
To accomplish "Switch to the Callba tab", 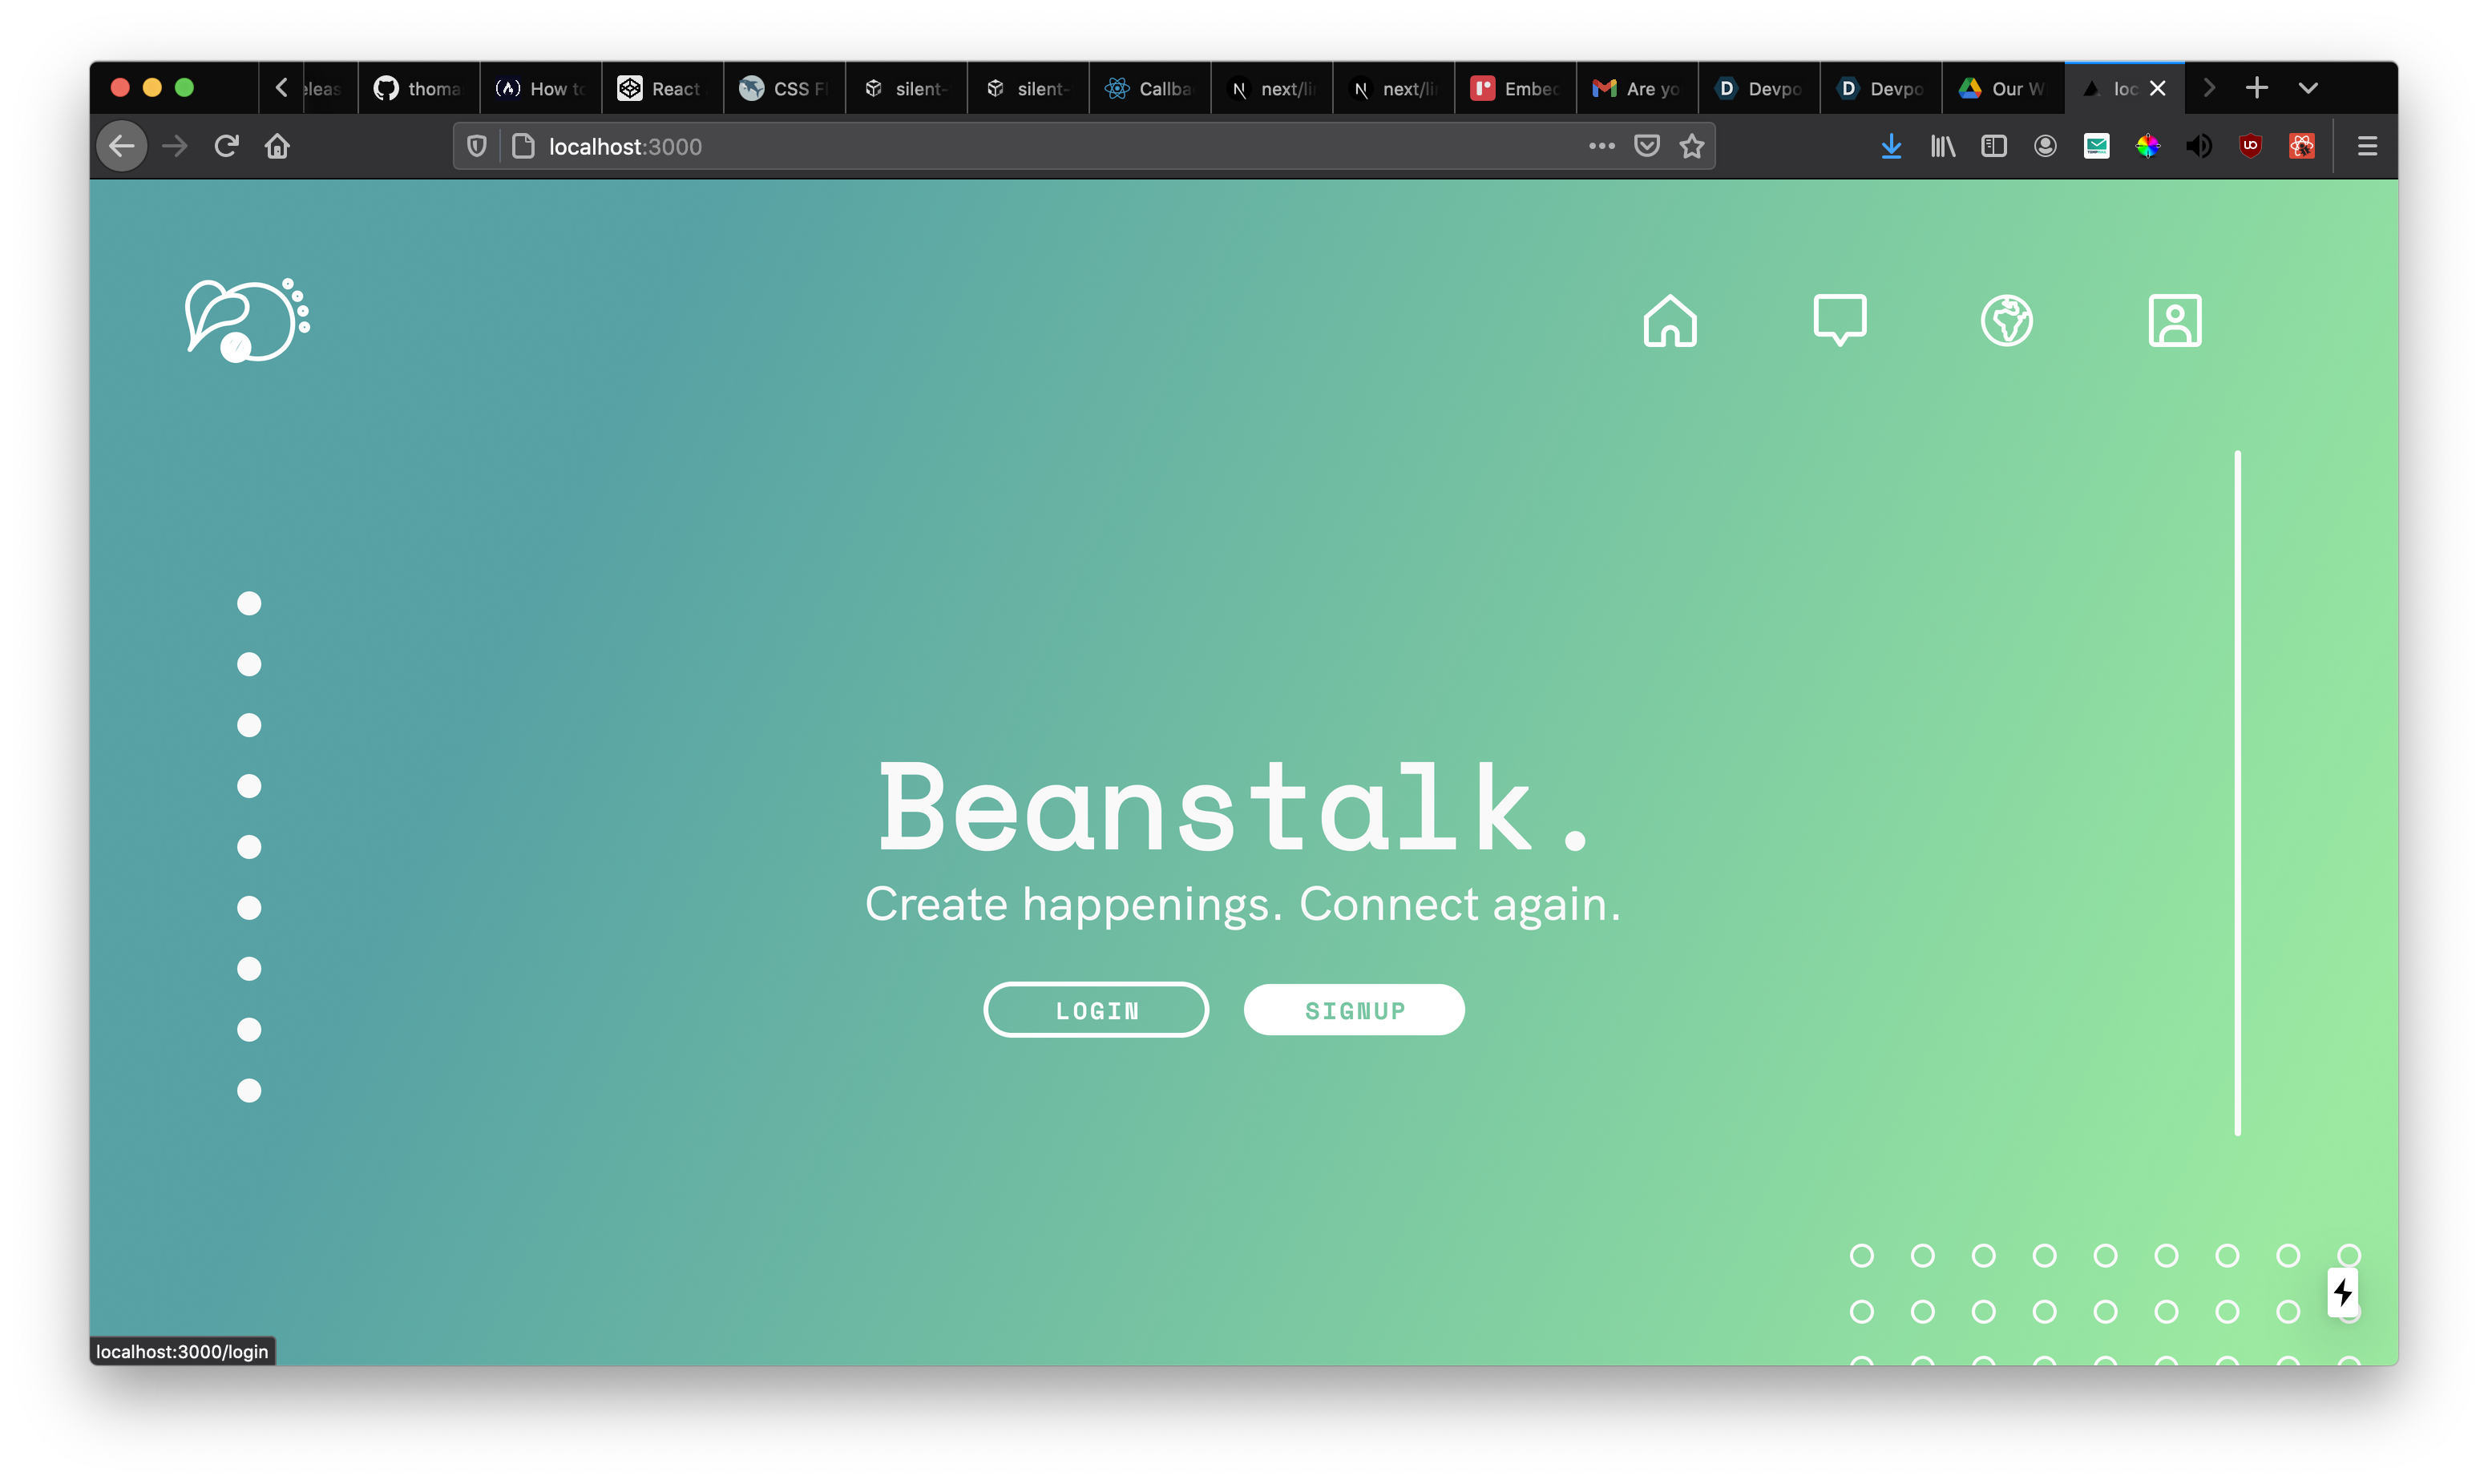I will (x=1149, y=89).
